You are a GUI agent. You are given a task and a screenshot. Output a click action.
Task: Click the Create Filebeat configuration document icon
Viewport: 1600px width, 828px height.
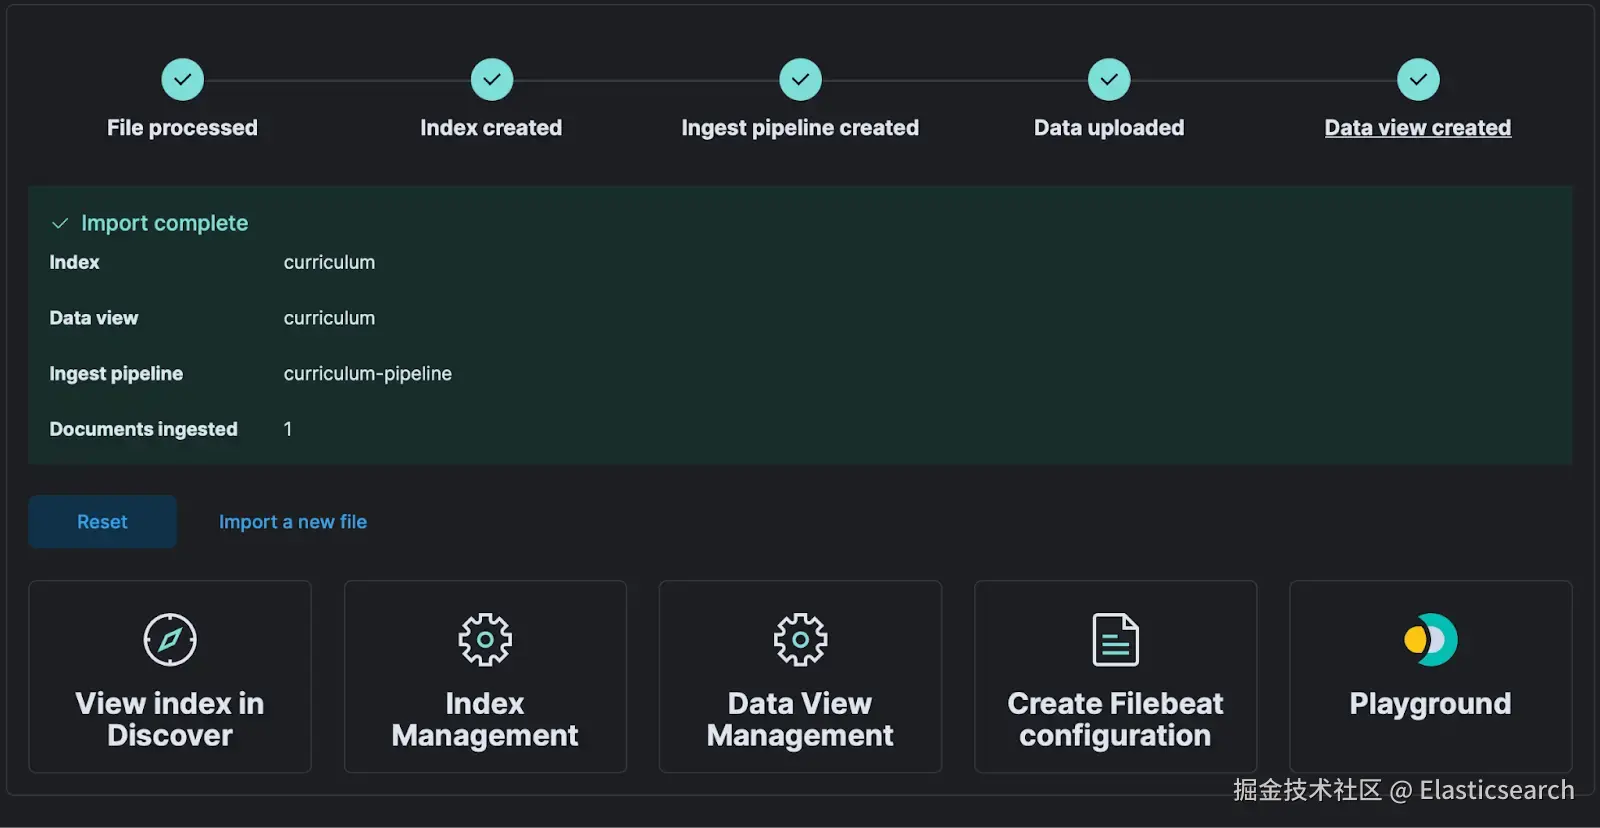click(x=1115, y=640)
